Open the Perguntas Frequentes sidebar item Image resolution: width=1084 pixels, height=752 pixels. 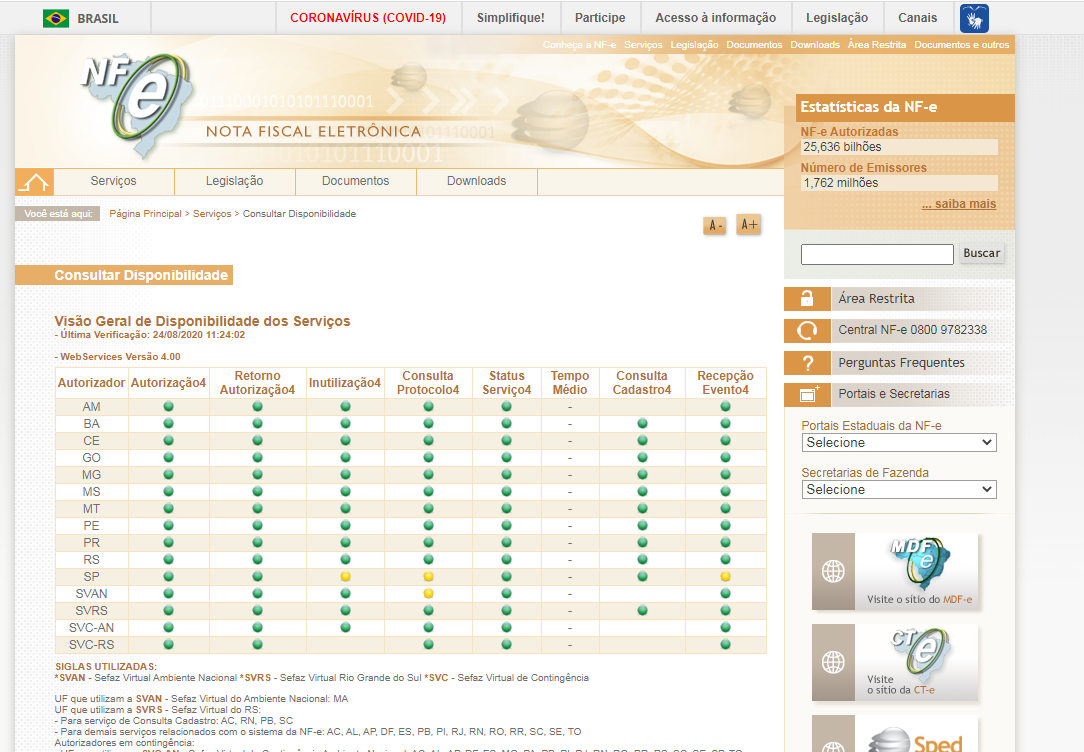coord(901,363)
